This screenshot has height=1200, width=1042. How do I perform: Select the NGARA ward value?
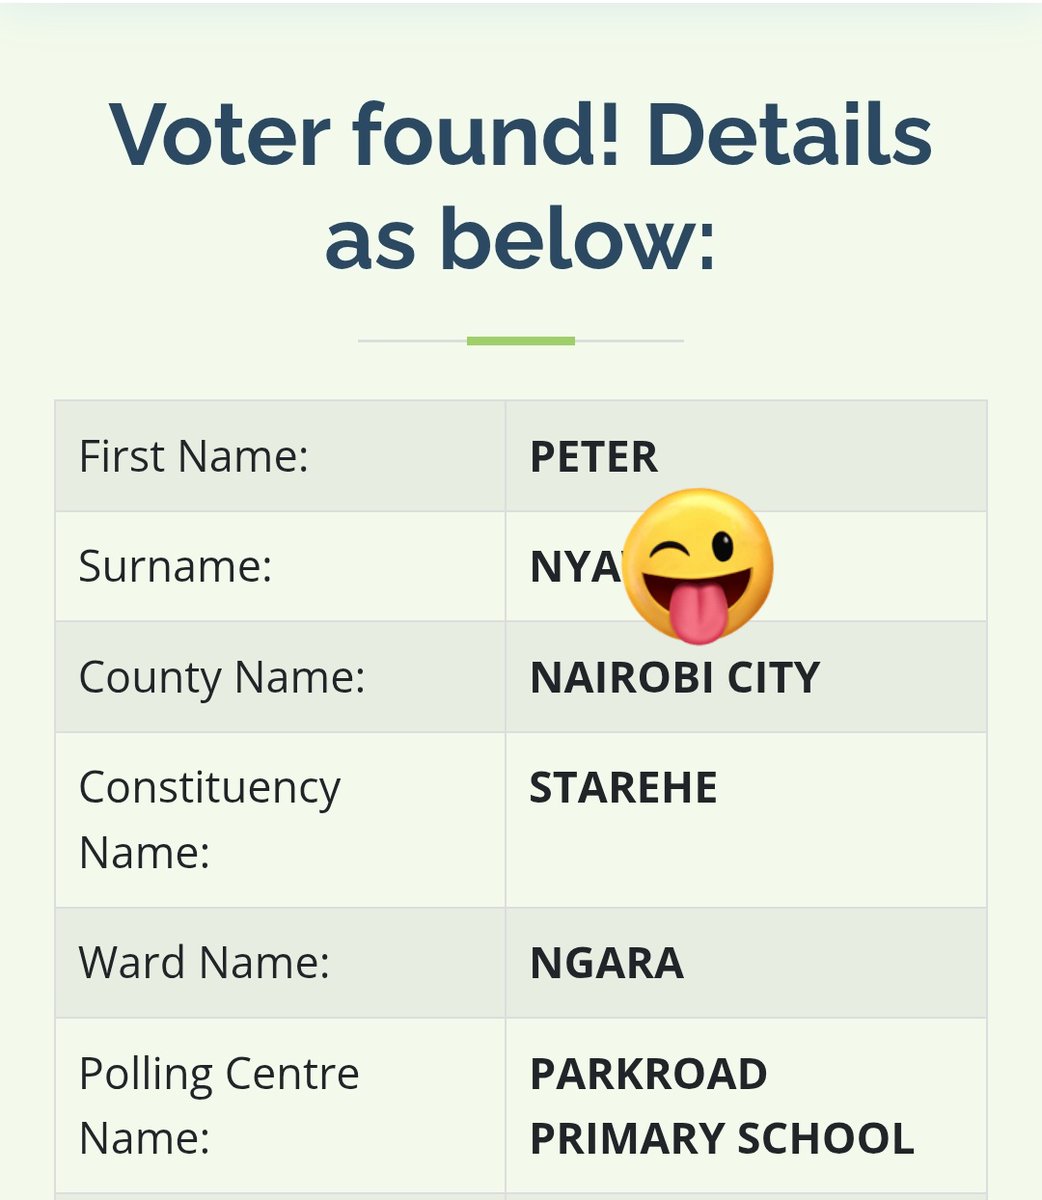pyautogui.click(x=607, y=964)
